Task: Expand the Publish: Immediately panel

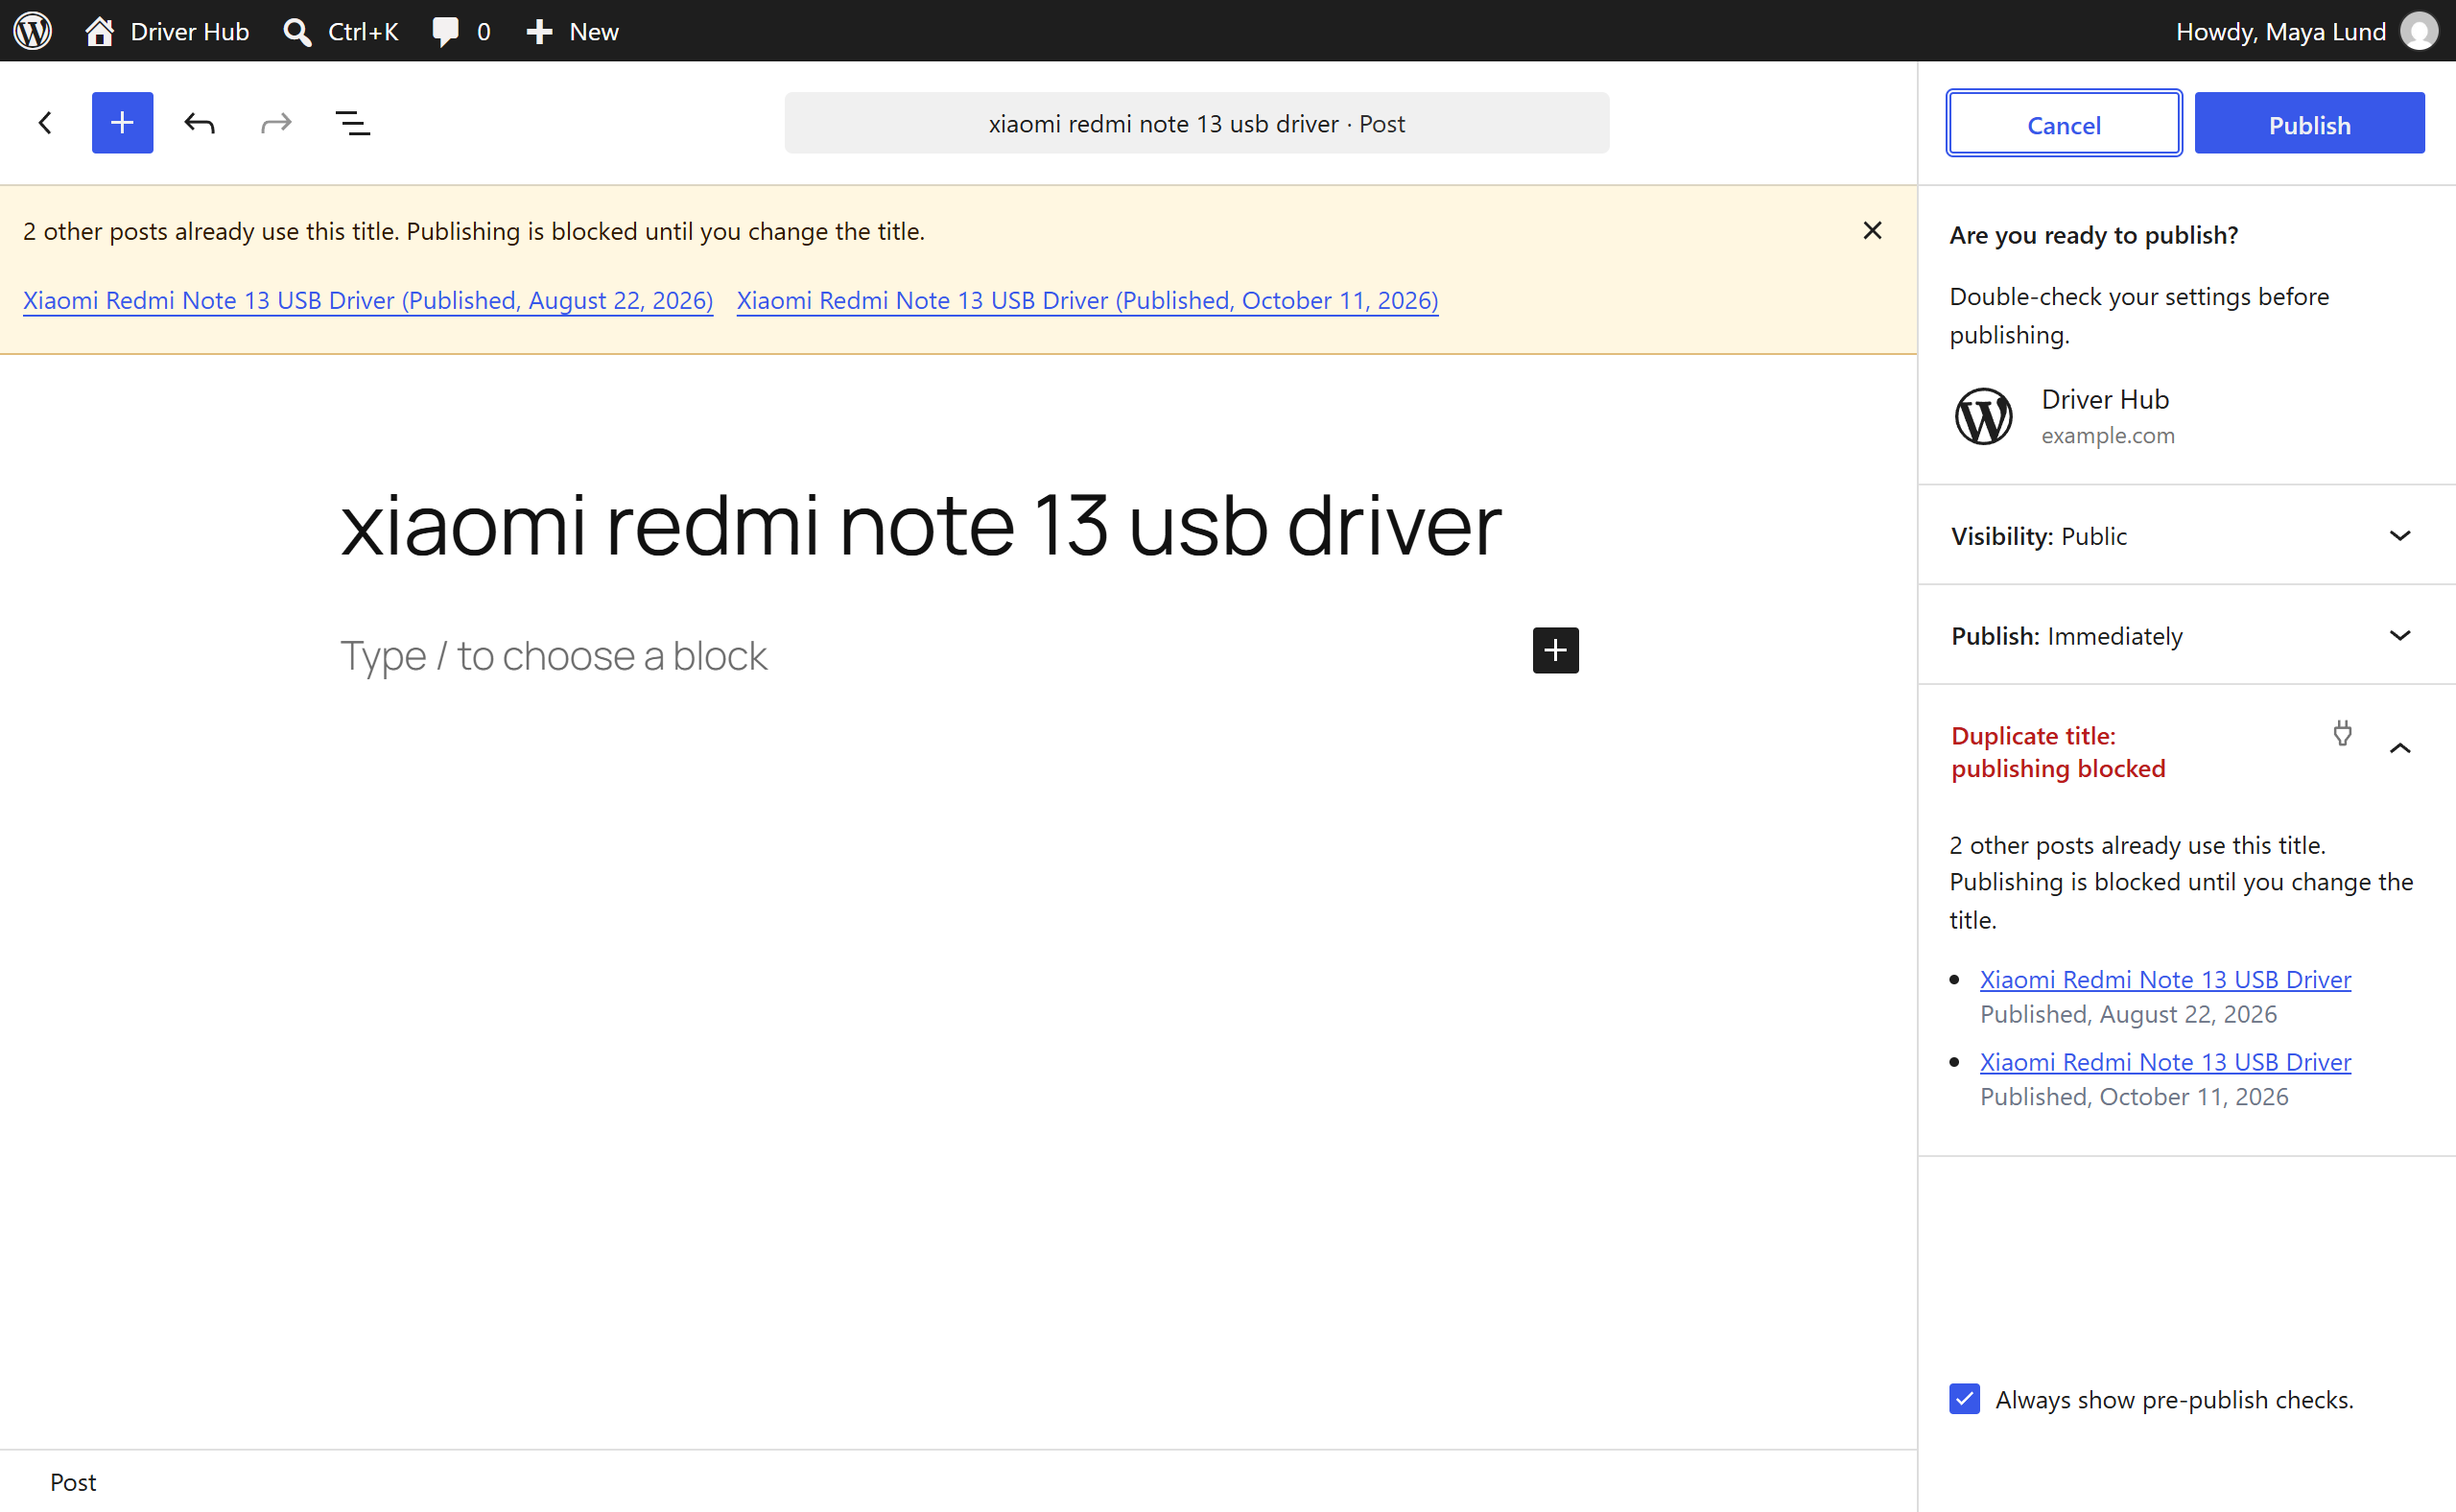Action: pyautogui.click(x=2186, y=636)
